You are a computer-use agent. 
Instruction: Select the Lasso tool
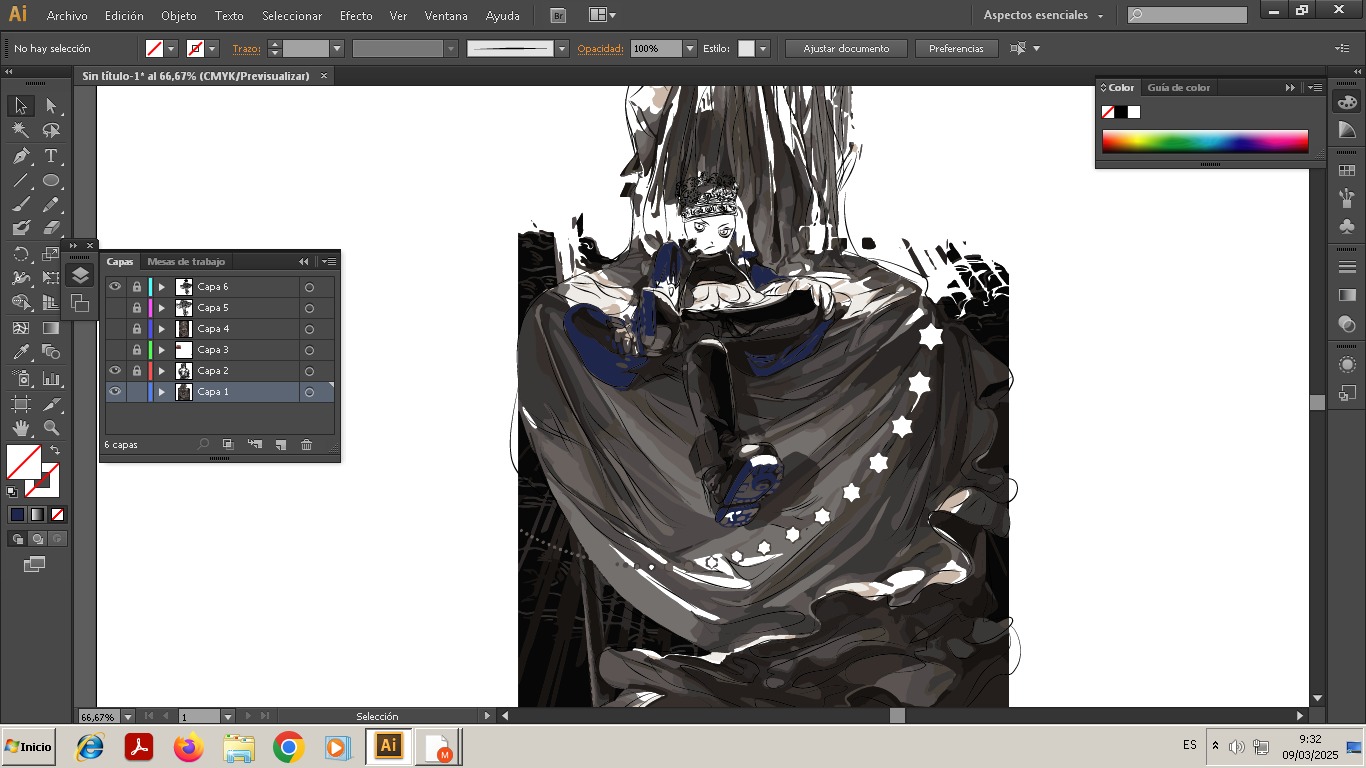click(x=51, y=131)
